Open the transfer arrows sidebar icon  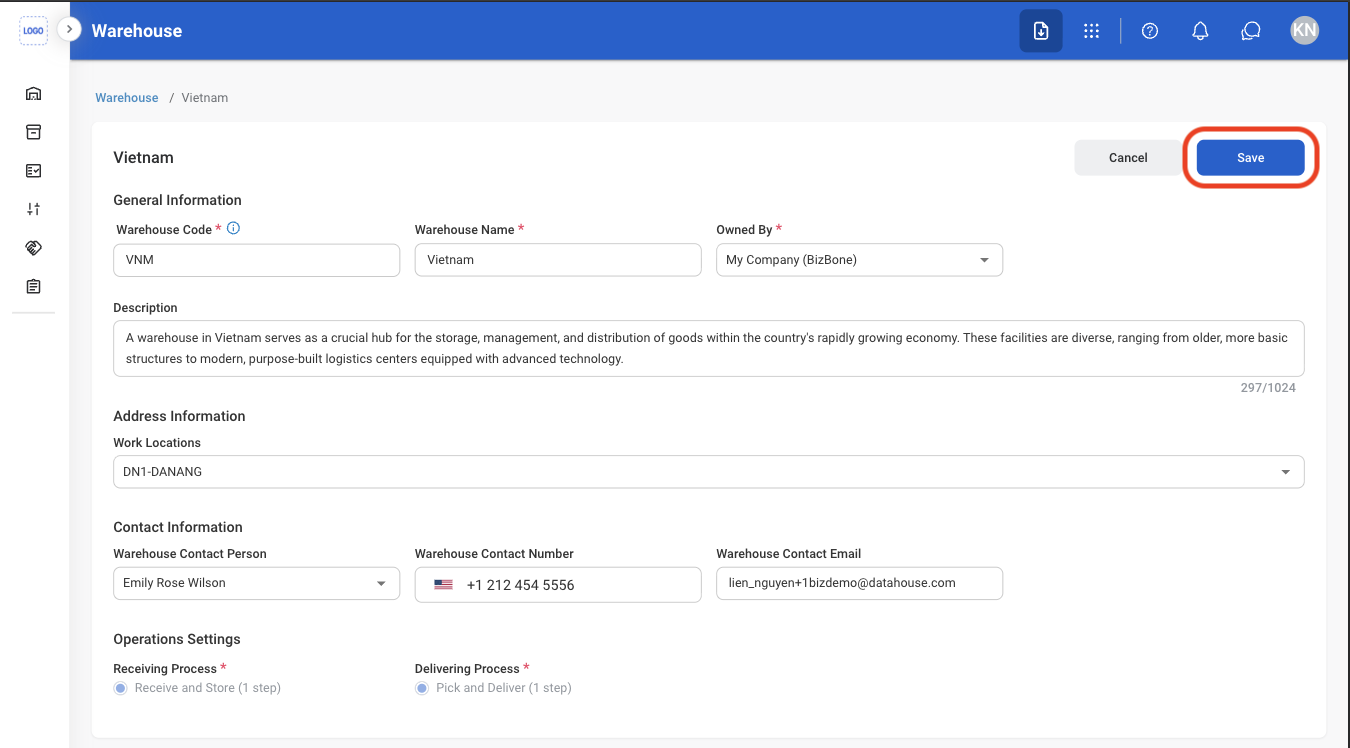pos(33,209)
